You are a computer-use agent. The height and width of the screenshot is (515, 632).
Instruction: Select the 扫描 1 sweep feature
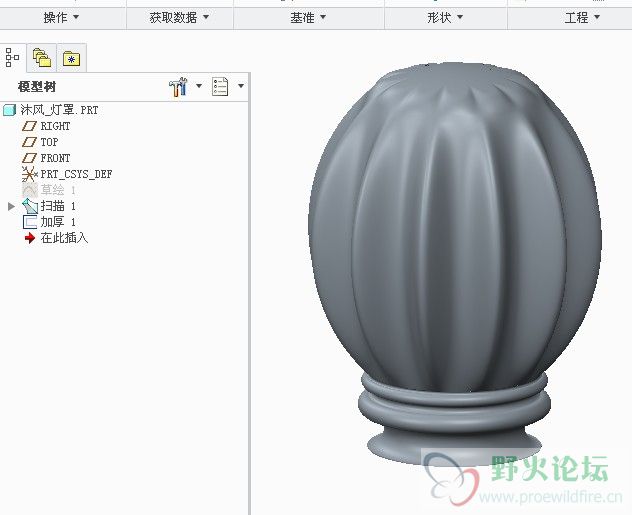[58, 206]
